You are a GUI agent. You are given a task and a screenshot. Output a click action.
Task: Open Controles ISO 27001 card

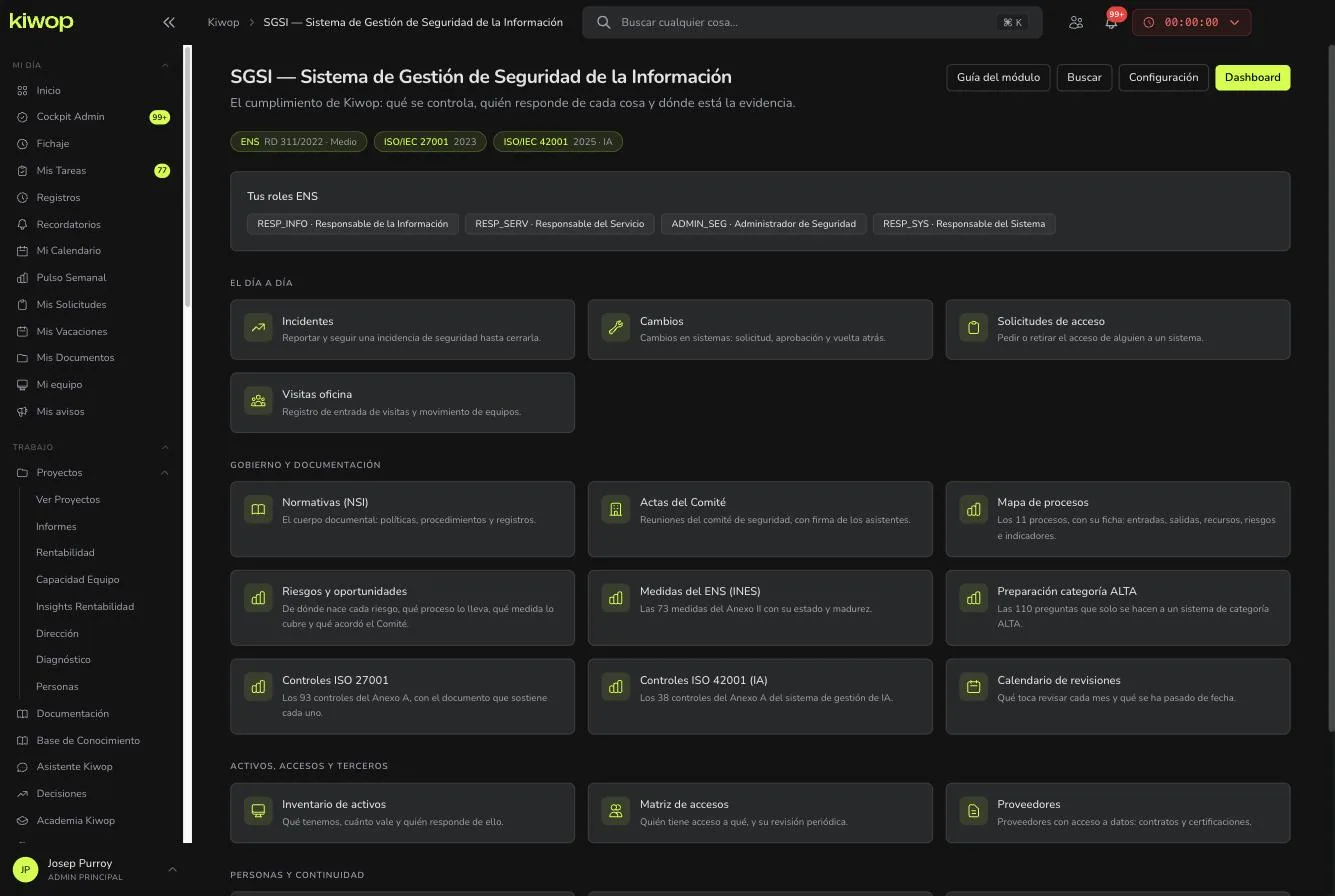[402, 696]
